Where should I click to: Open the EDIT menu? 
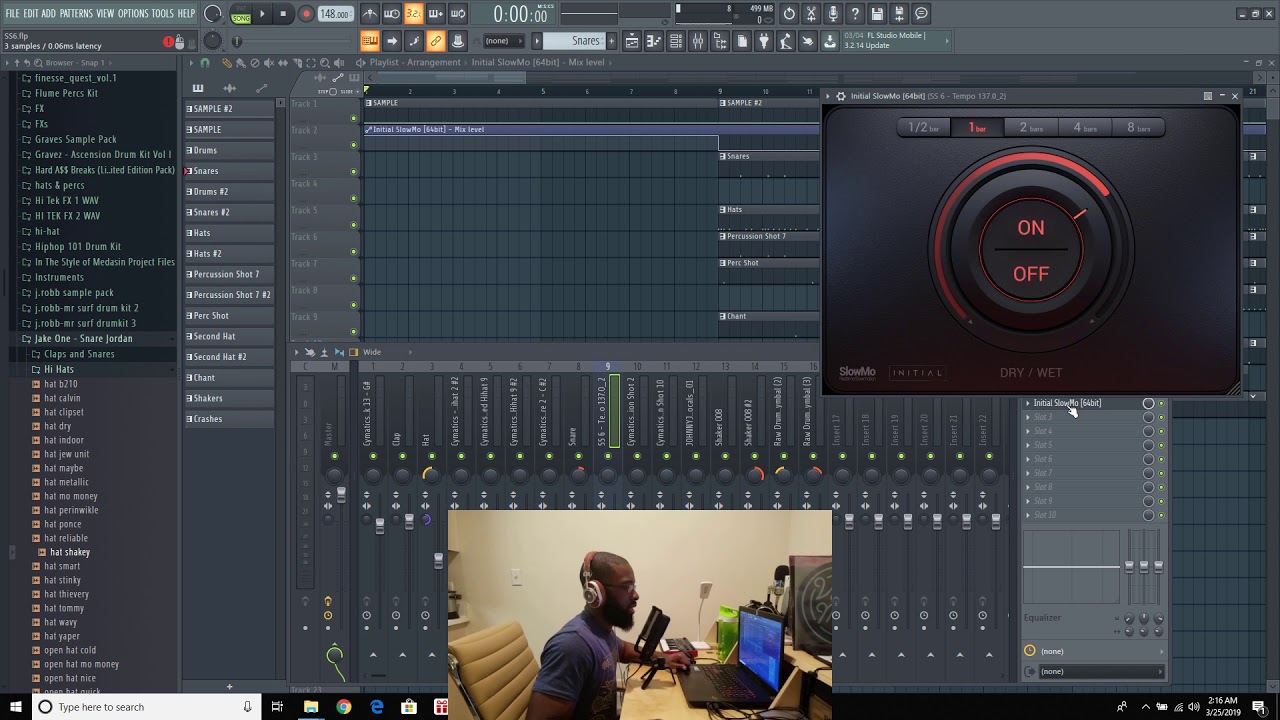31,13
